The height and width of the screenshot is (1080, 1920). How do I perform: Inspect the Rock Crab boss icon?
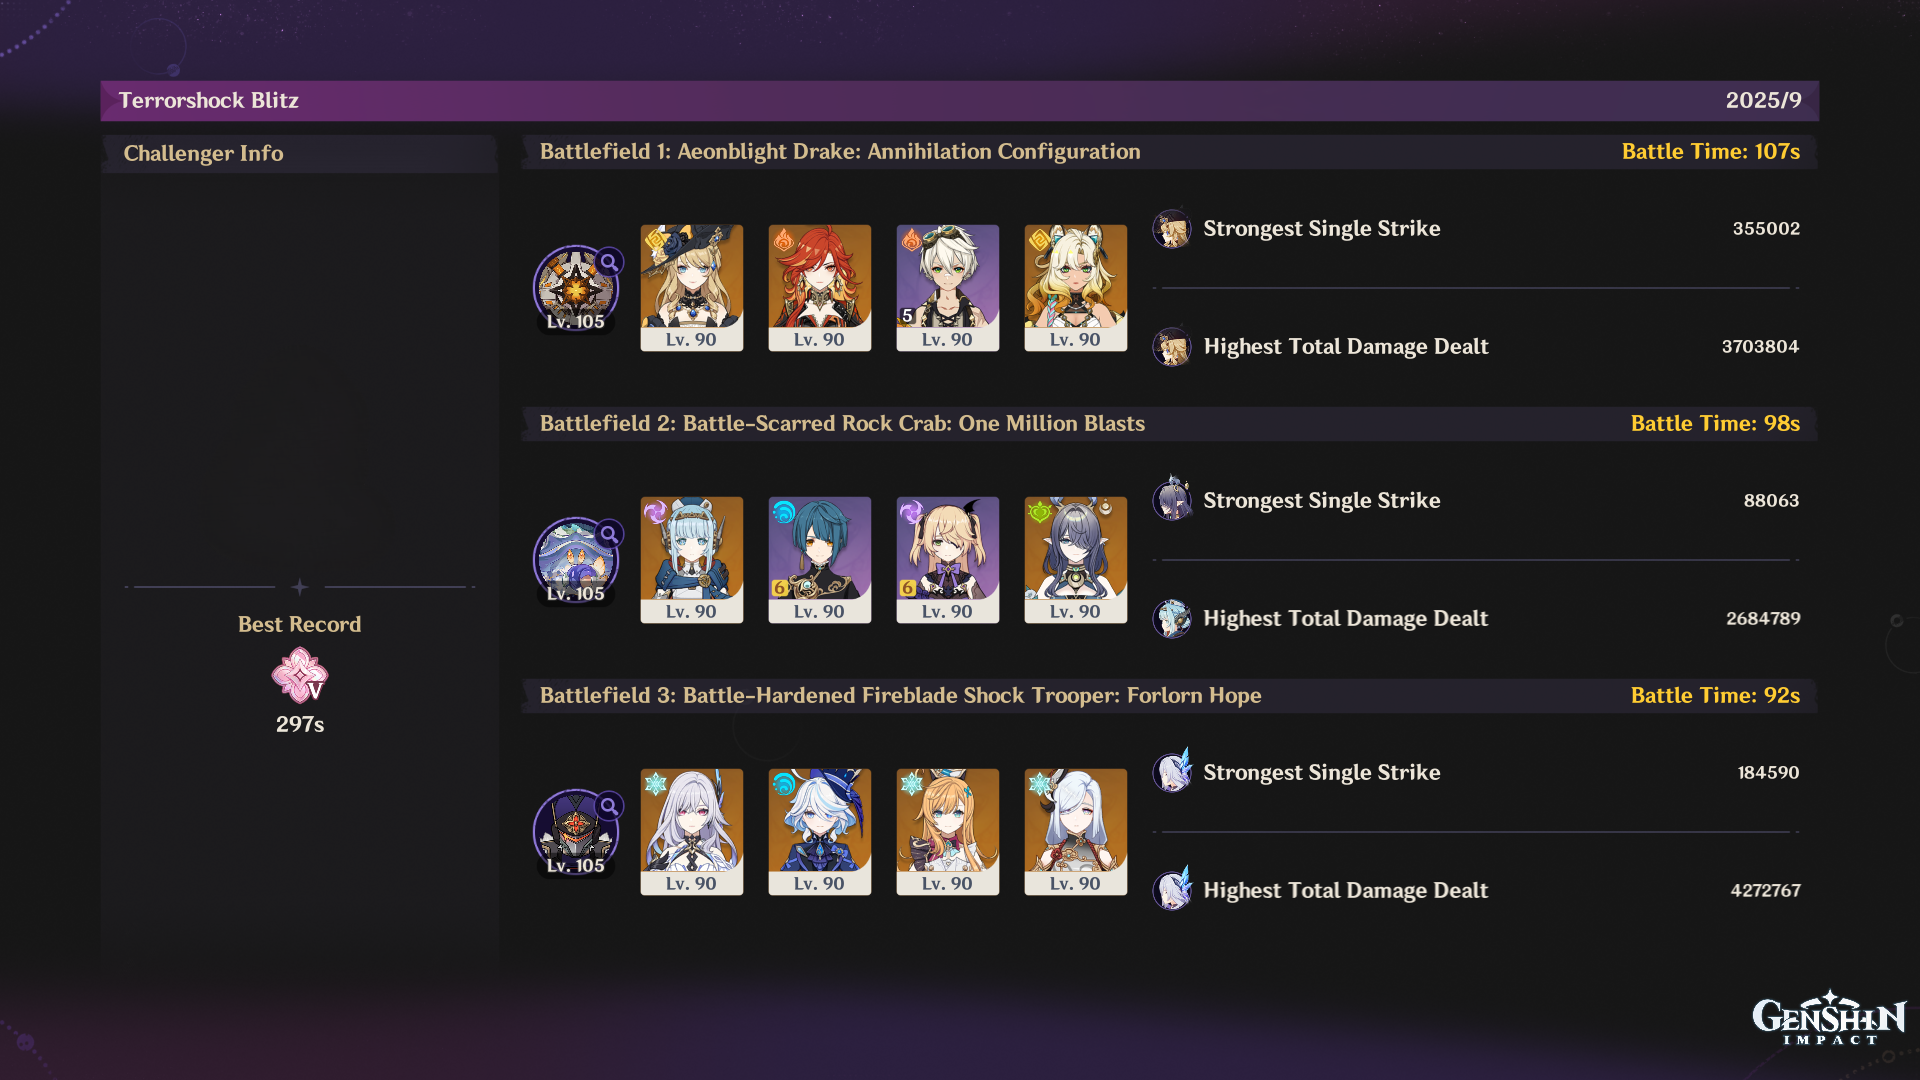click(x=576, y=560)
